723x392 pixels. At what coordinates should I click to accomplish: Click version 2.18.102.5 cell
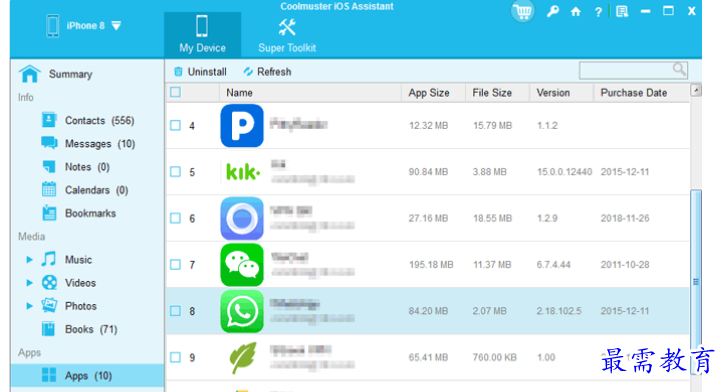click(559, 311)
